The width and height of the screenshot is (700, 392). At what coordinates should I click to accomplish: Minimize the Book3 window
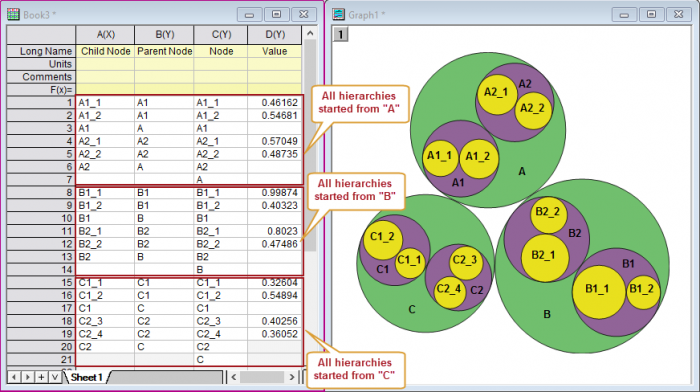(249, 15)
